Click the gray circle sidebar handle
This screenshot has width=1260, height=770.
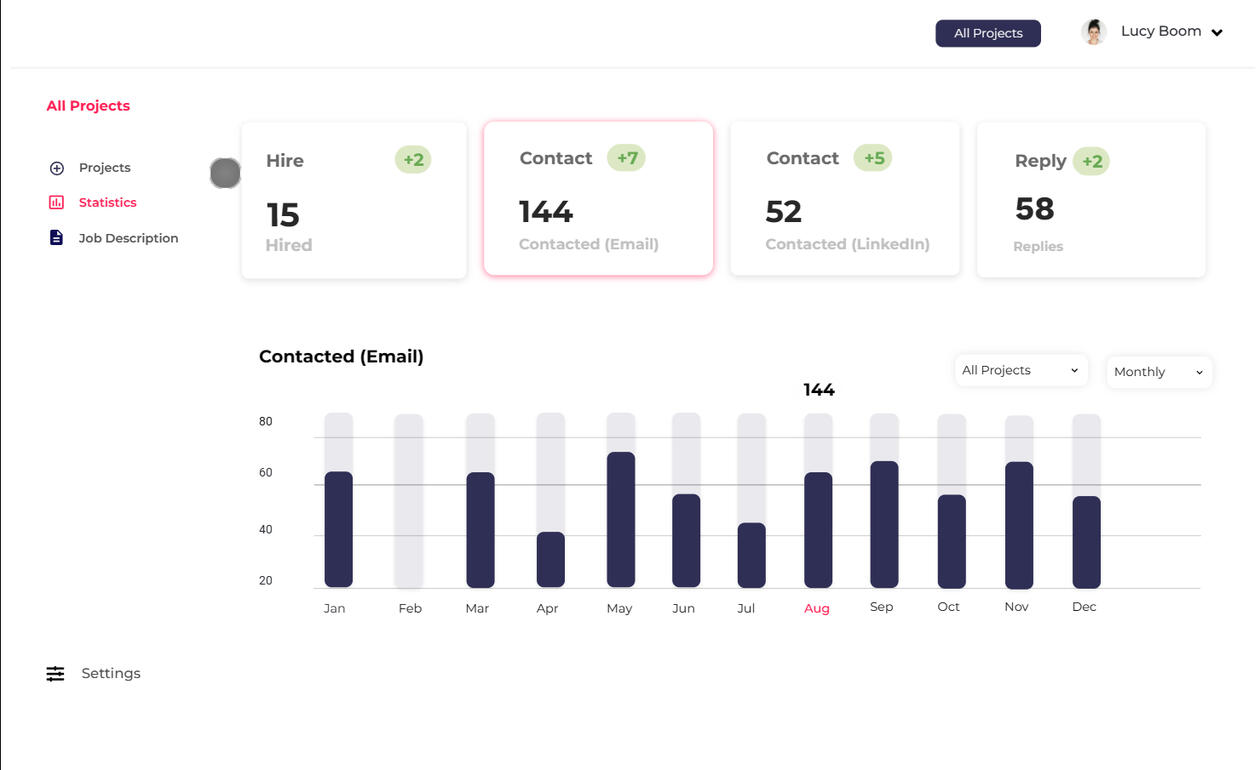(x=225, y=173)
